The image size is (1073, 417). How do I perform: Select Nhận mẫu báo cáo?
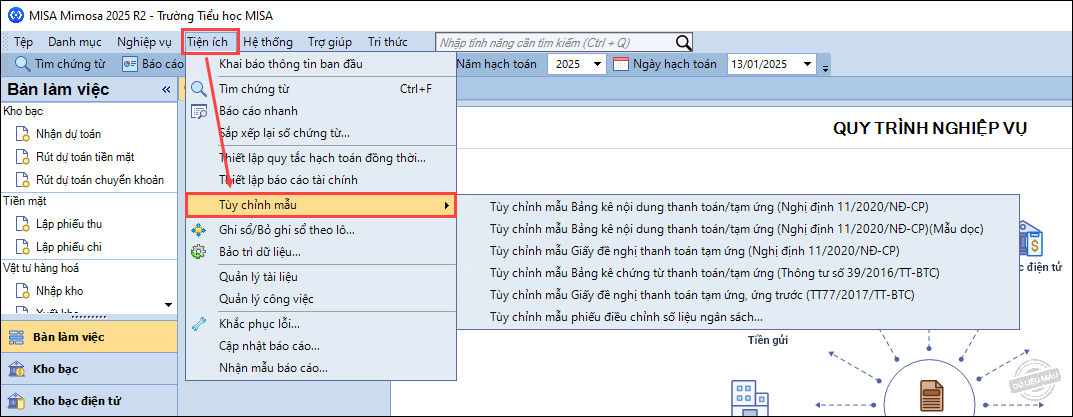pos(320,368)
